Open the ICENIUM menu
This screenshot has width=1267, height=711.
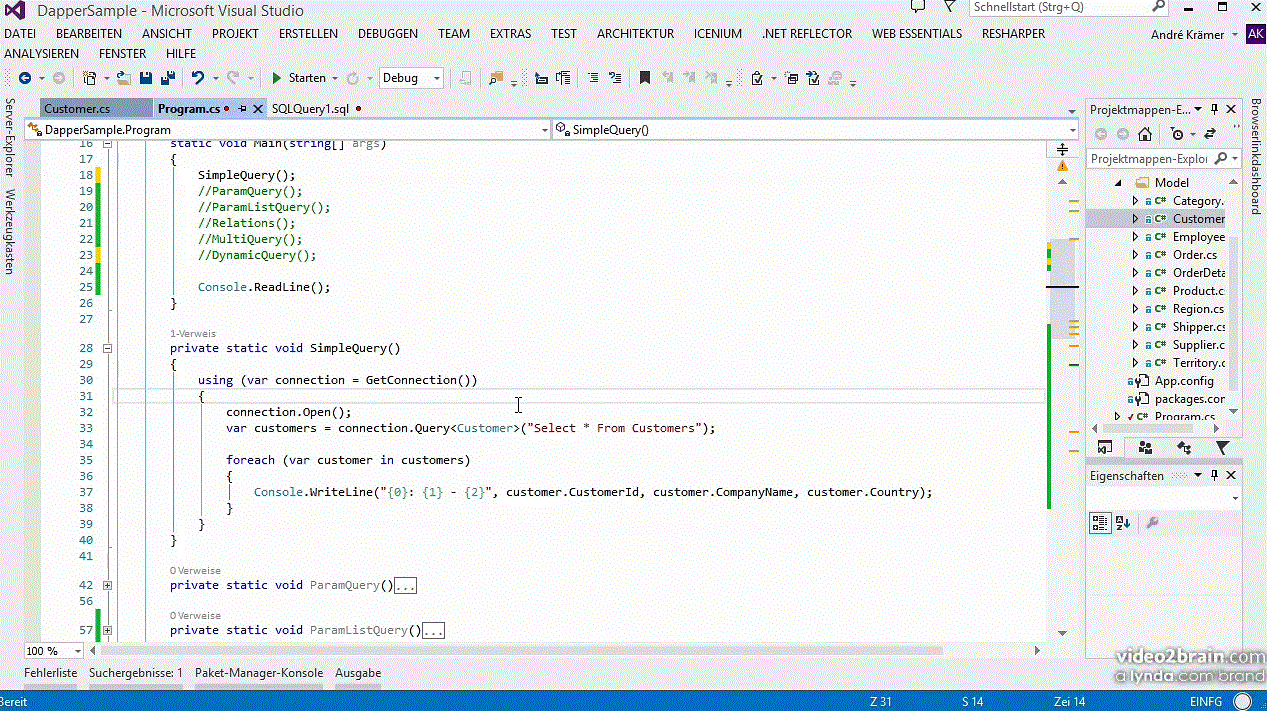pyautogui.click(x=718, y=33)
